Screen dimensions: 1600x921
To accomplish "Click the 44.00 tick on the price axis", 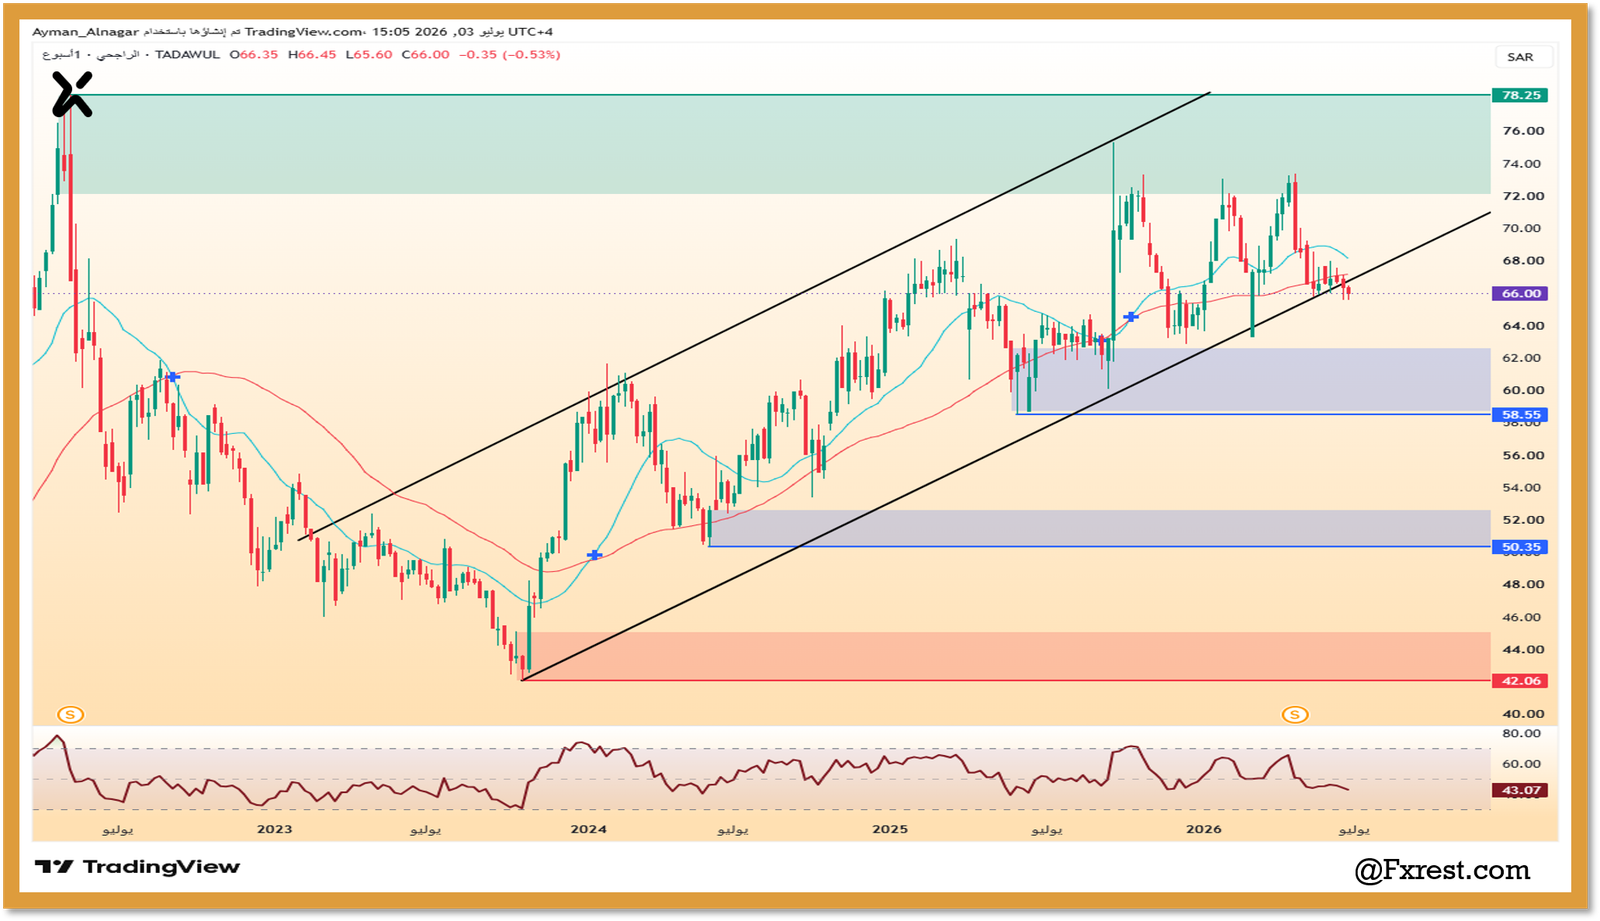I will tap(1523, 649).
